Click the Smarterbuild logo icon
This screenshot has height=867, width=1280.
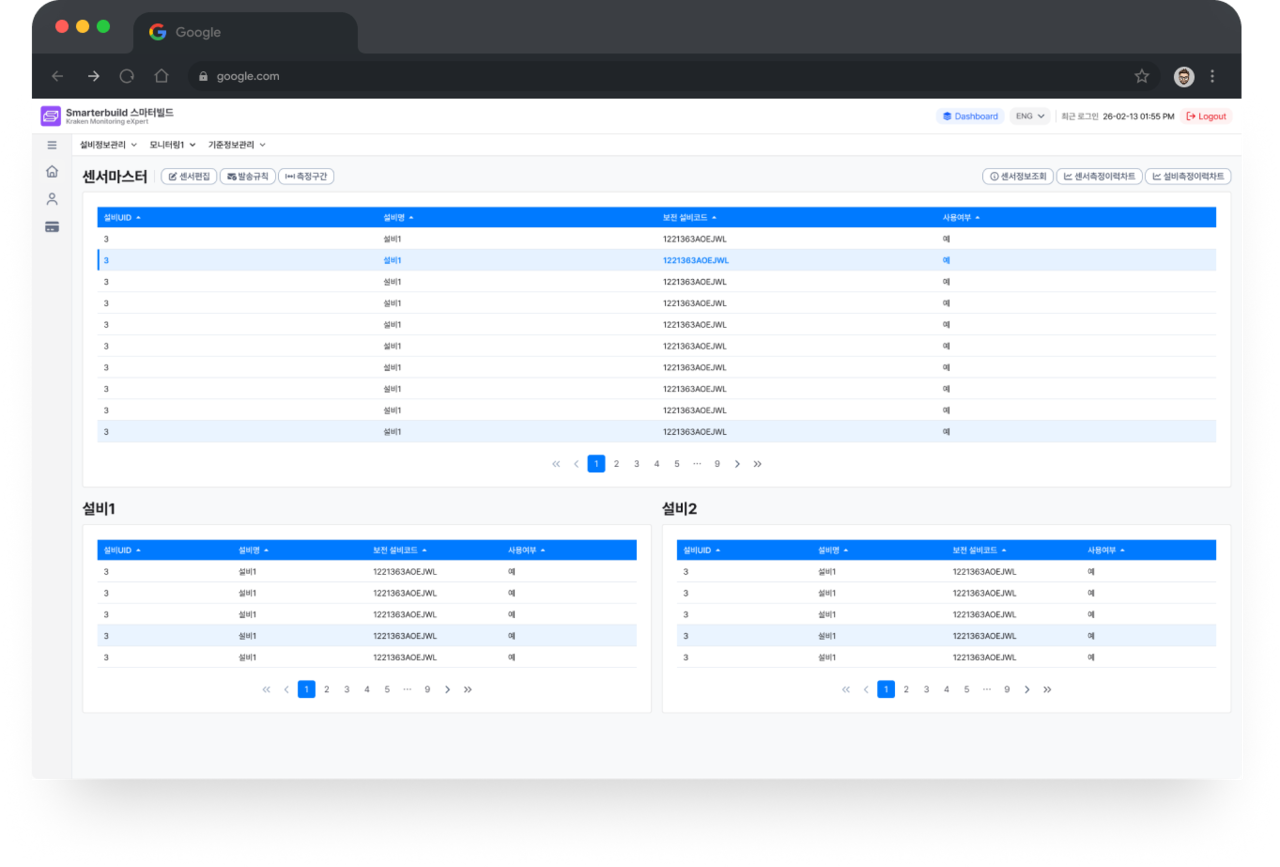coord(51,116)
